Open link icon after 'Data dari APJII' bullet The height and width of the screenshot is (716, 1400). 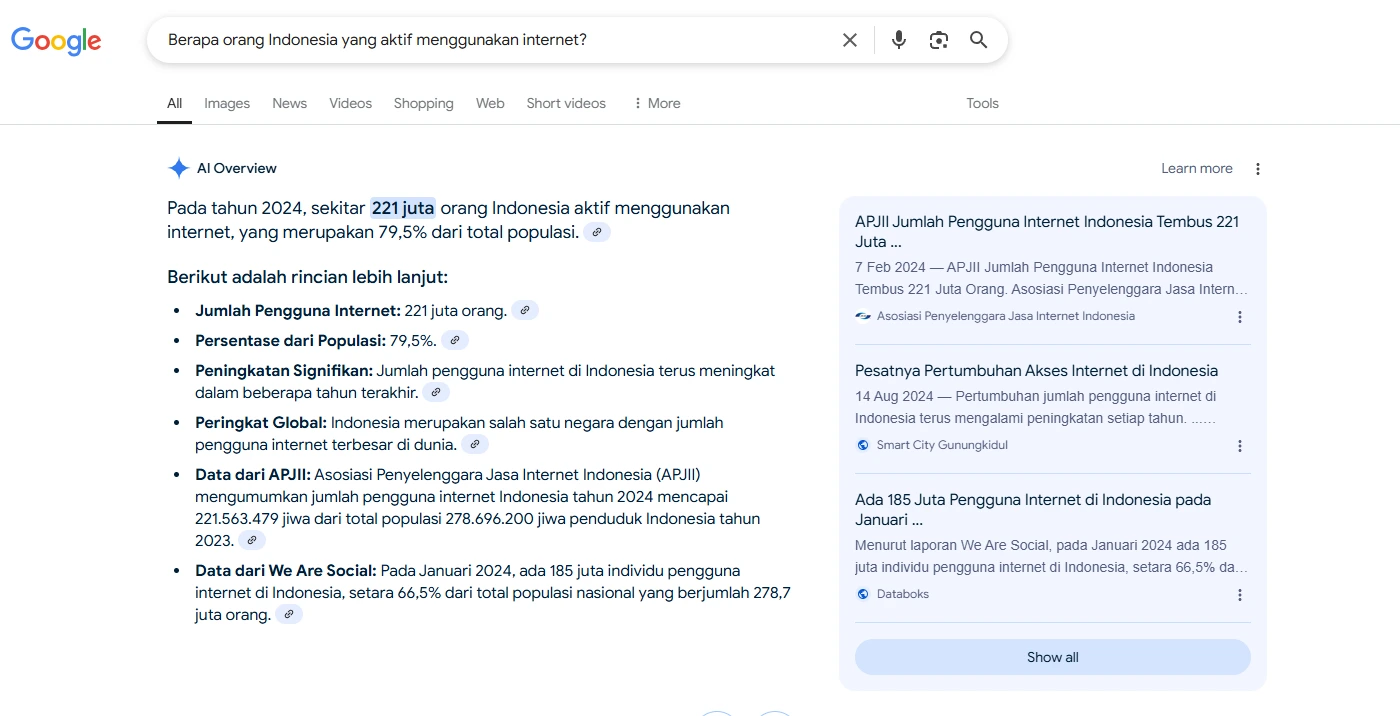pyautogui.click(x=252, y=540)
